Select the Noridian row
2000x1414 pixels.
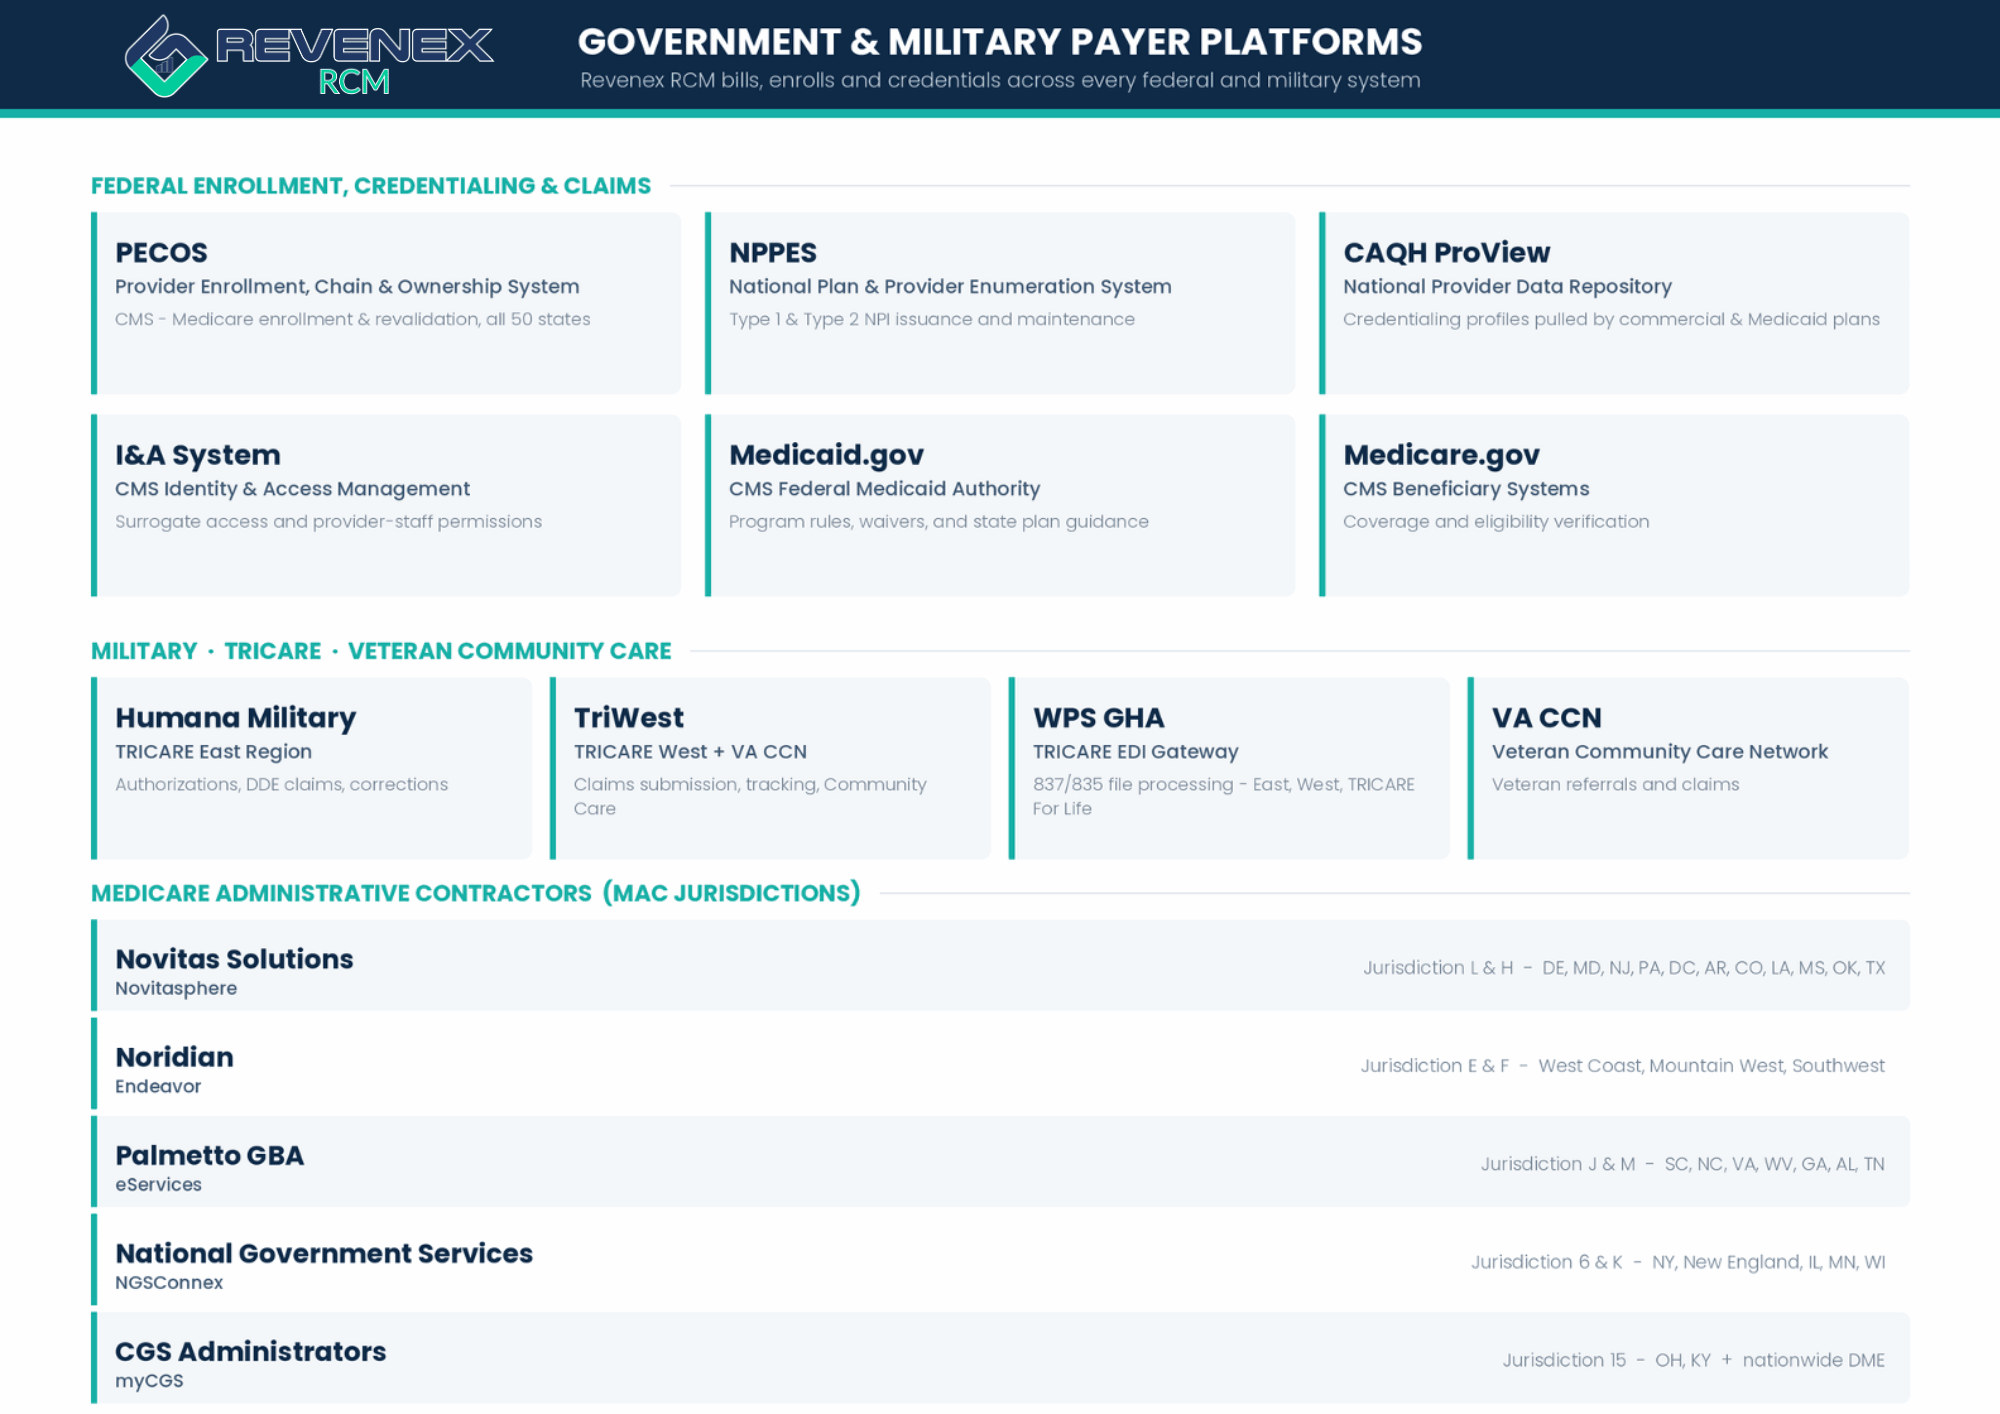pyautogui.click(x=1000, y=1063)
